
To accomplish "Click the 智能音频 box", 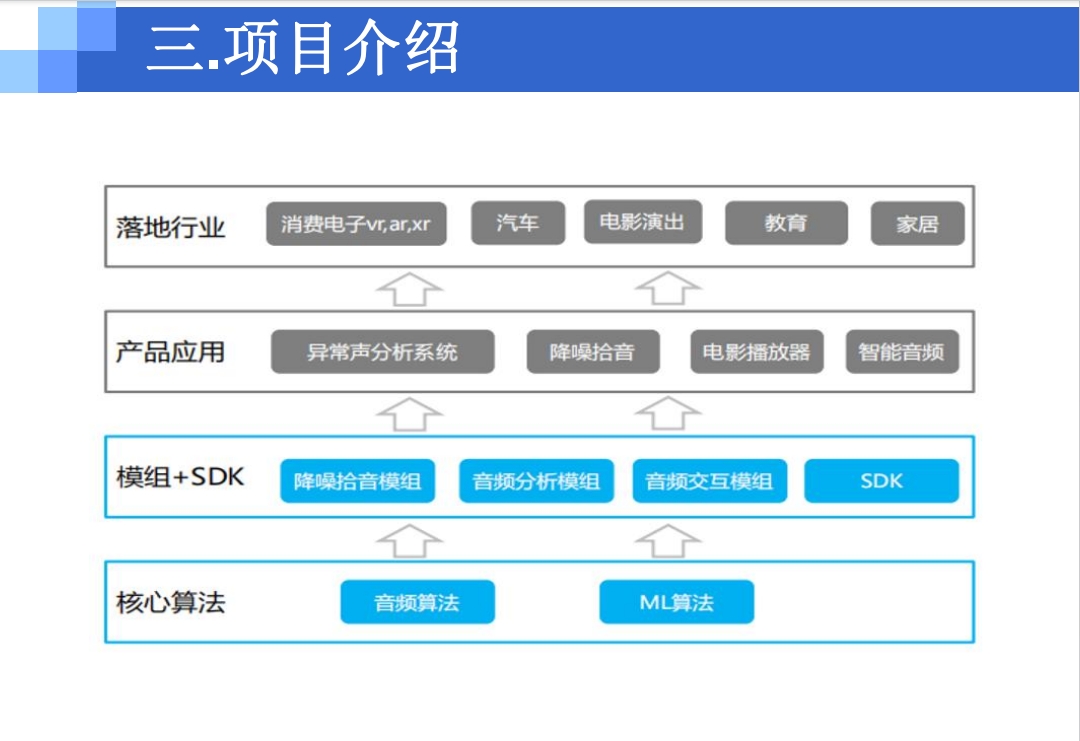I will point(902,352).
